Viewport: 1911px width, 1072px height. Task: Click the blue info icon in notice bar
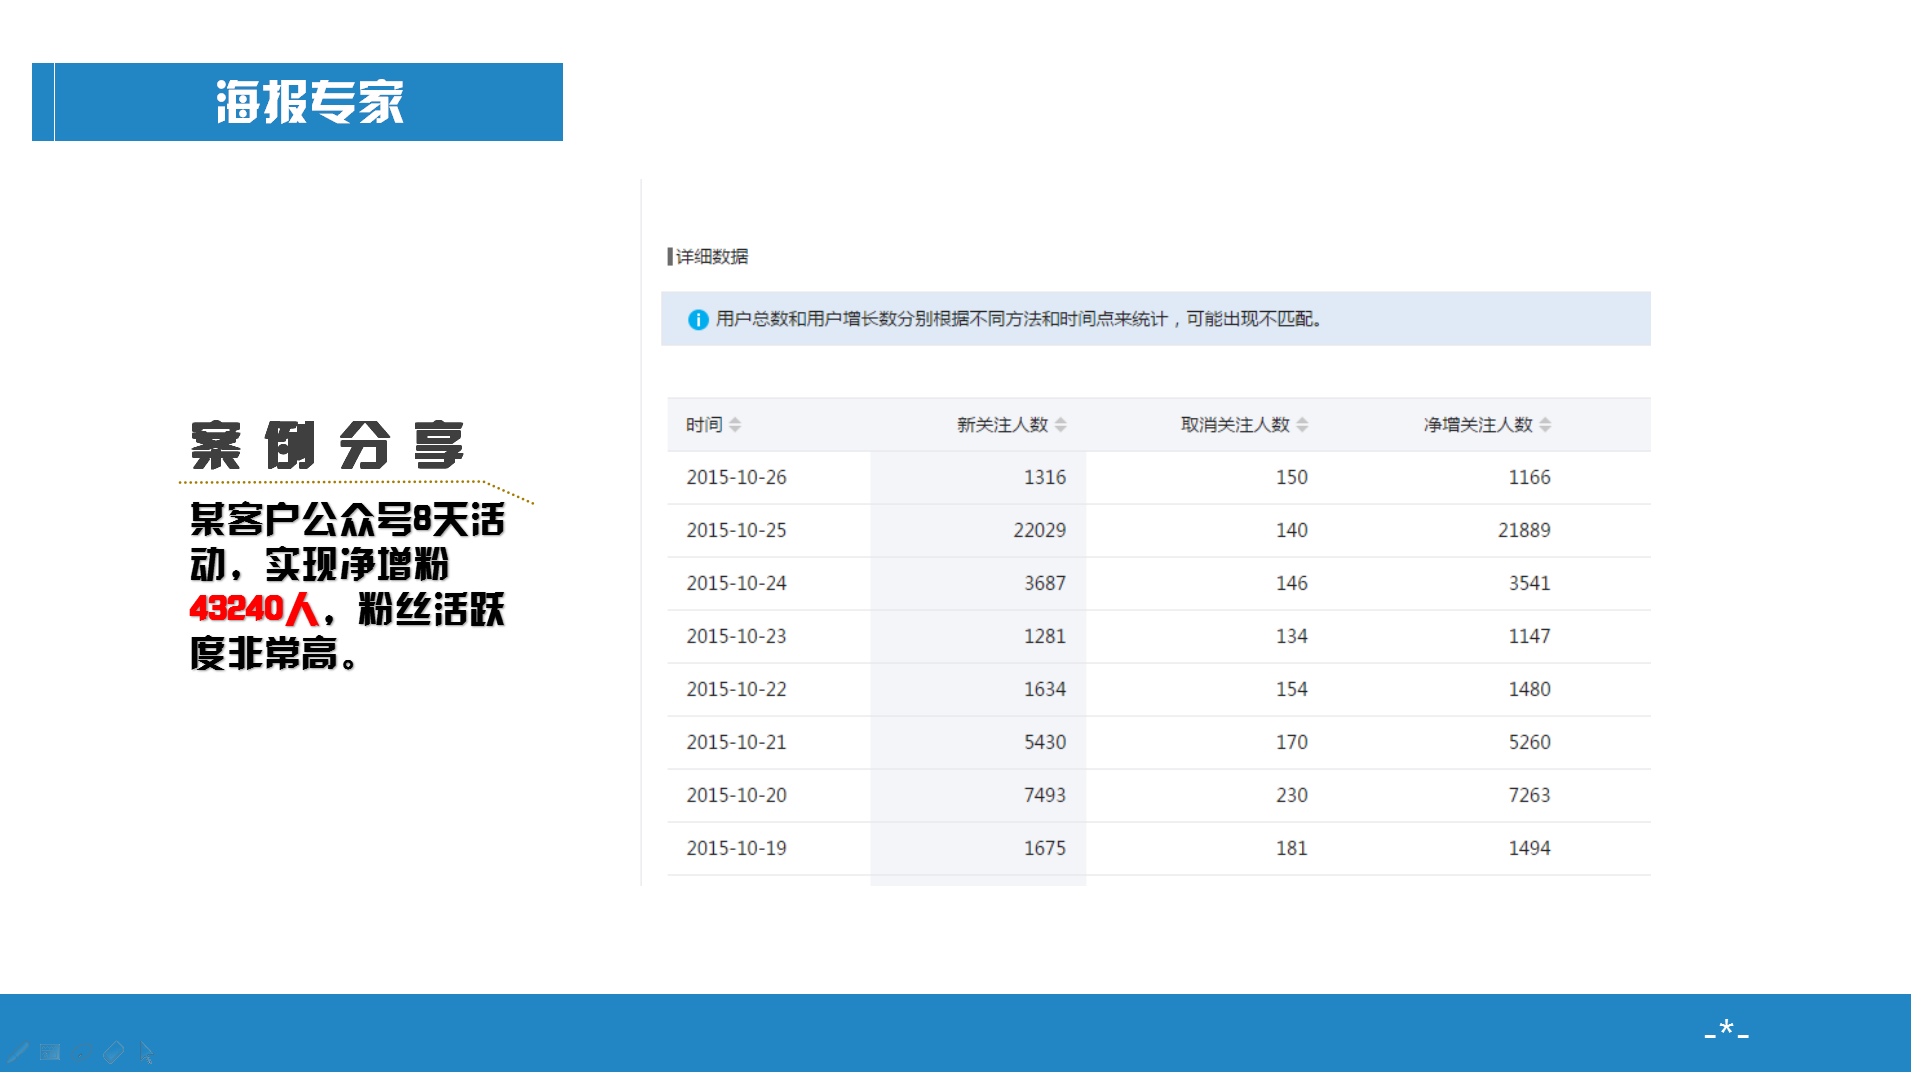698,319
